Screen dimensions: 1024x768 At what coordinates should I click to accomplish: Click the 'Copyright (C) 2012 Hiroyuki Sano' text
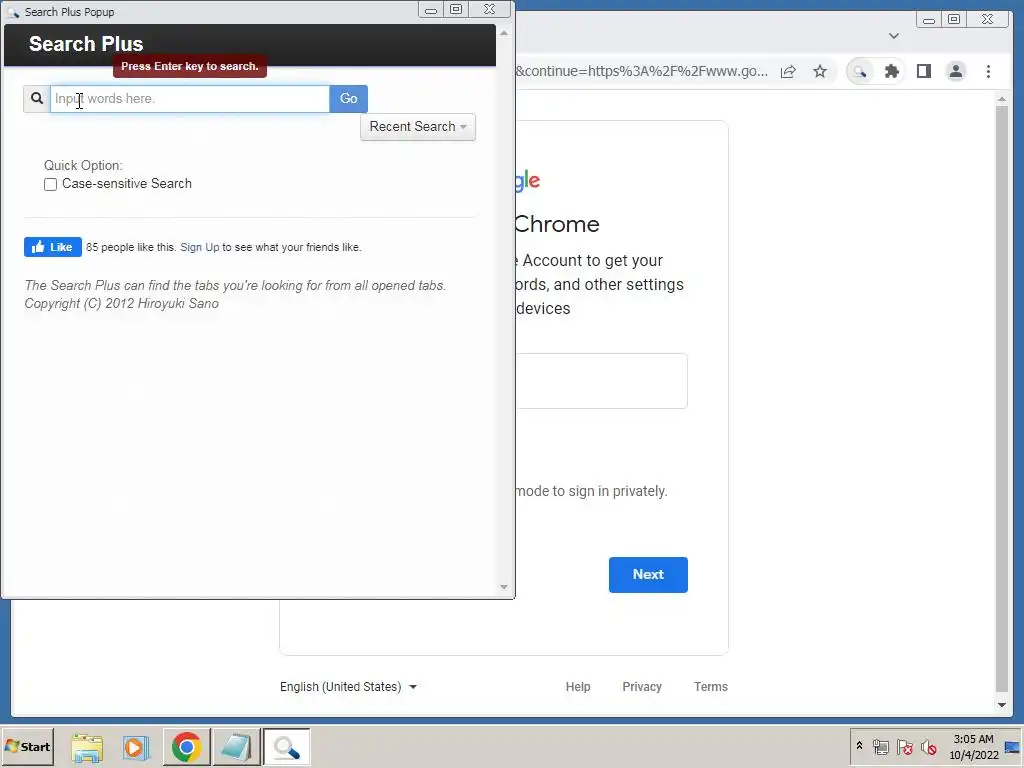click(x=121, y=304)
